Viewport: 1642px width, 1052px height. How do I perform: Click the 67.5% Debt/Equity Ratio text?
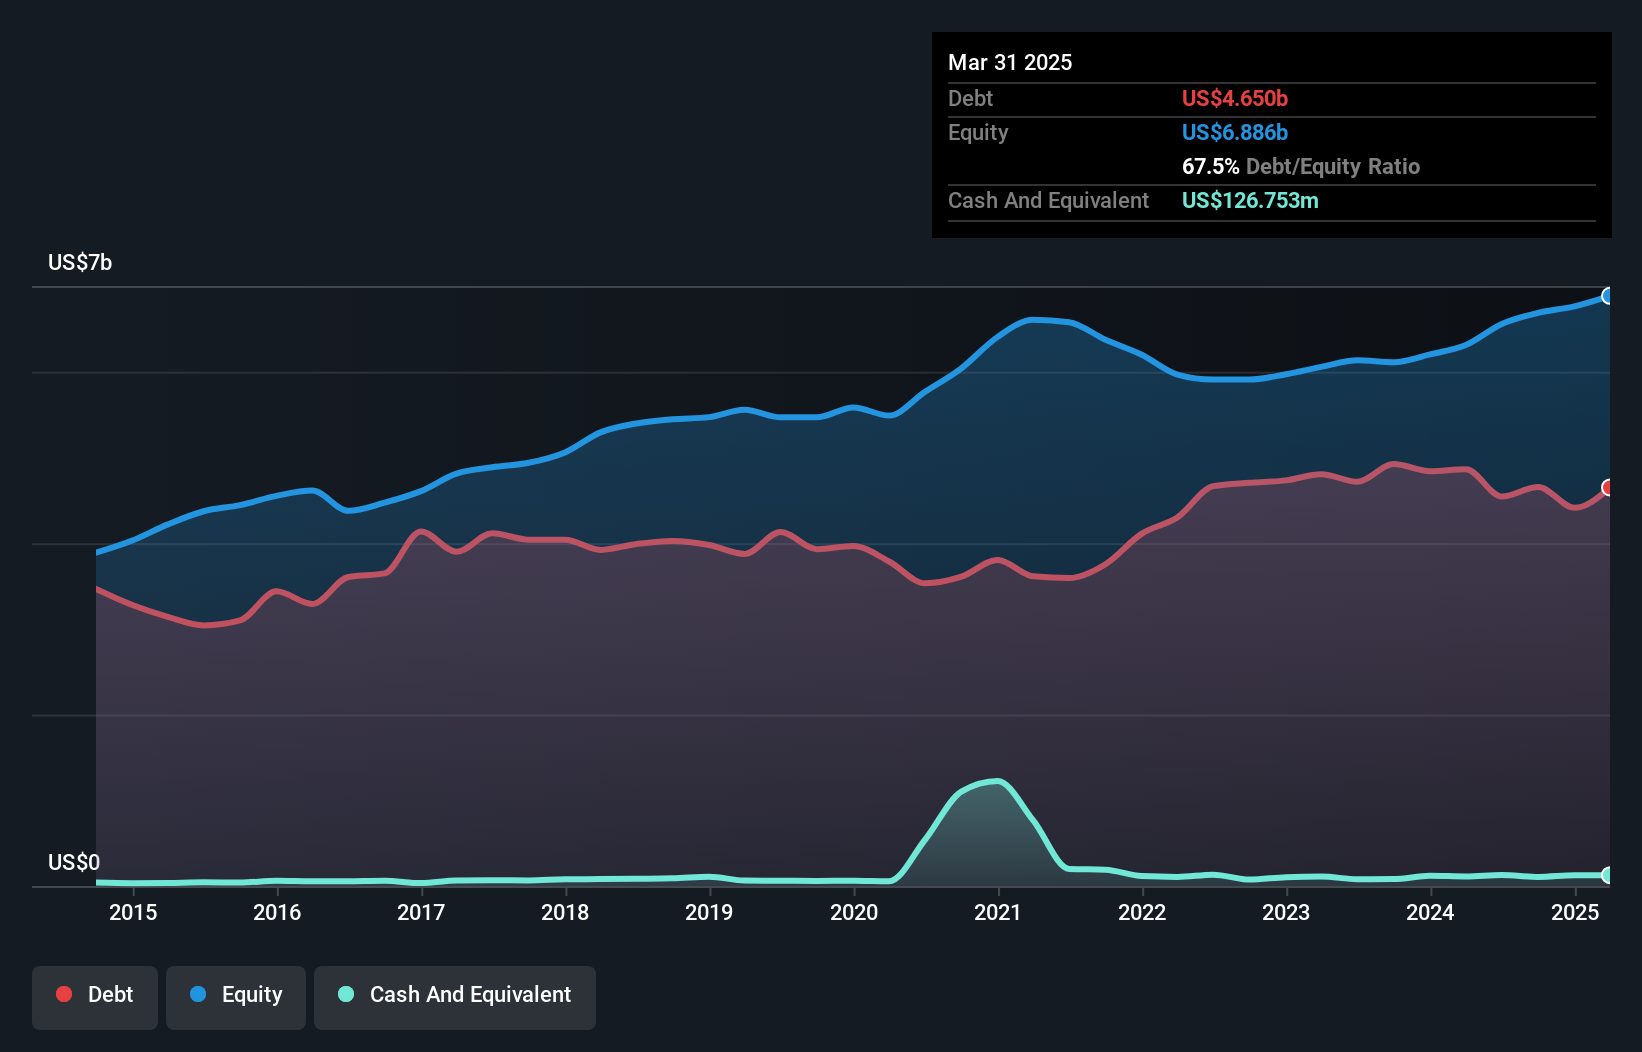point(1301,166)
